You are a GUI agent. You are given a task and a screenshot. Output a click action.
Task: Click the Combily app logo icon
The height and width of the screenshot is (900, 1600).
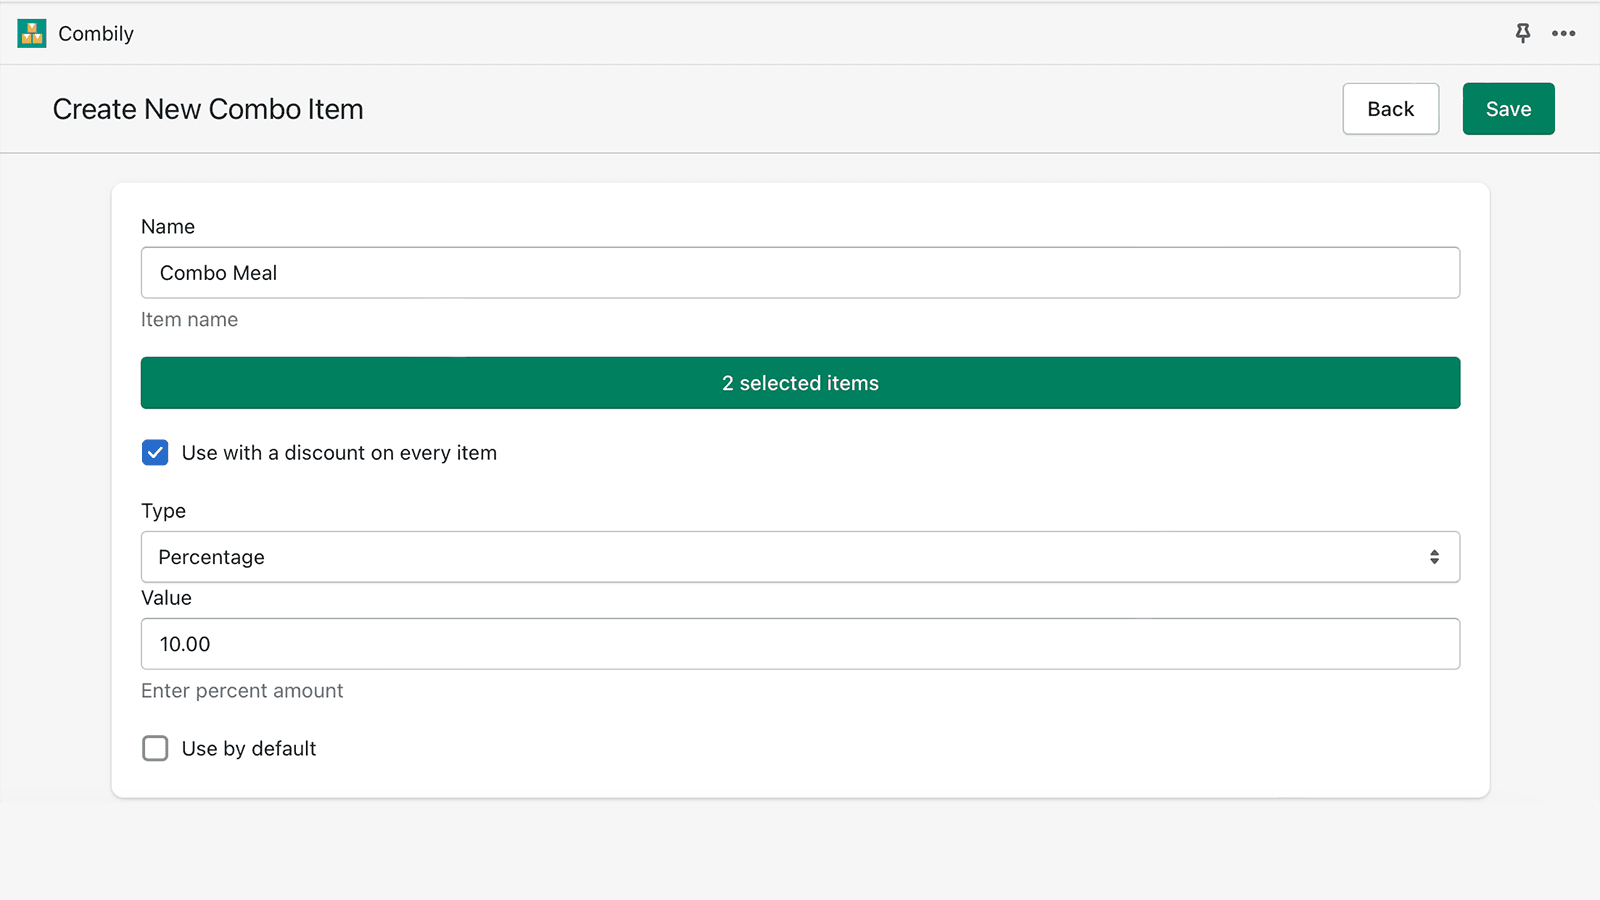[32, 33]
